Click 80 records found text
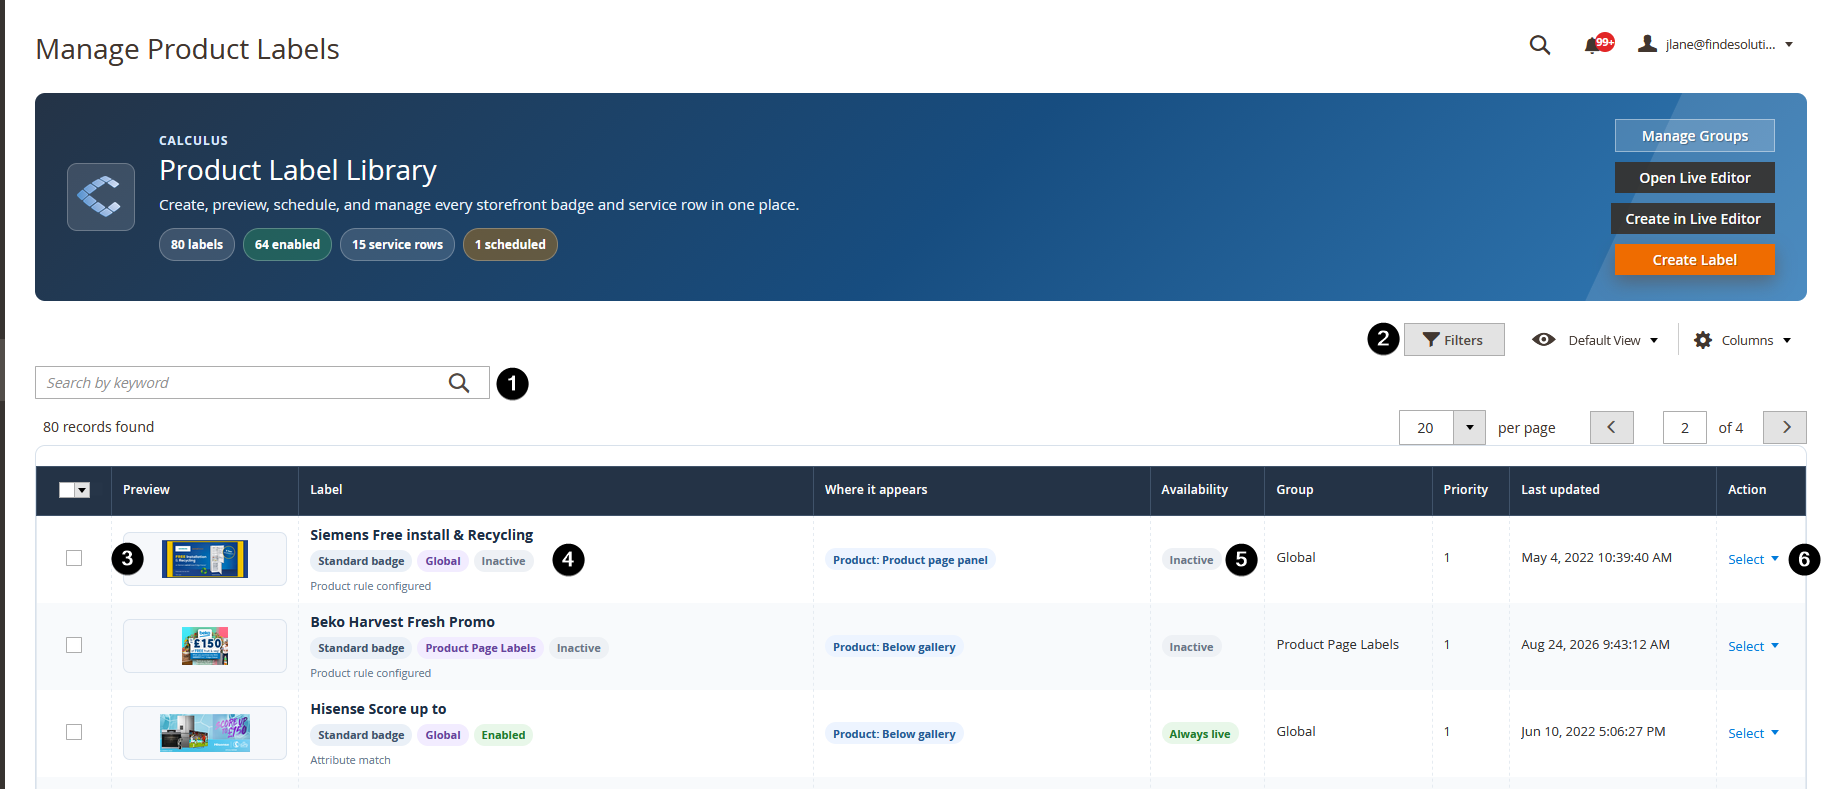1834x789 pixels. point(98,427)
